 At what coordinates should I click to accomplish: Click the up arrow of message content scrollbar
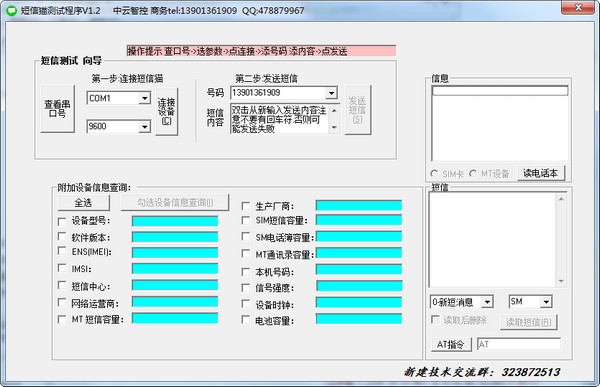tap(334, 111)
